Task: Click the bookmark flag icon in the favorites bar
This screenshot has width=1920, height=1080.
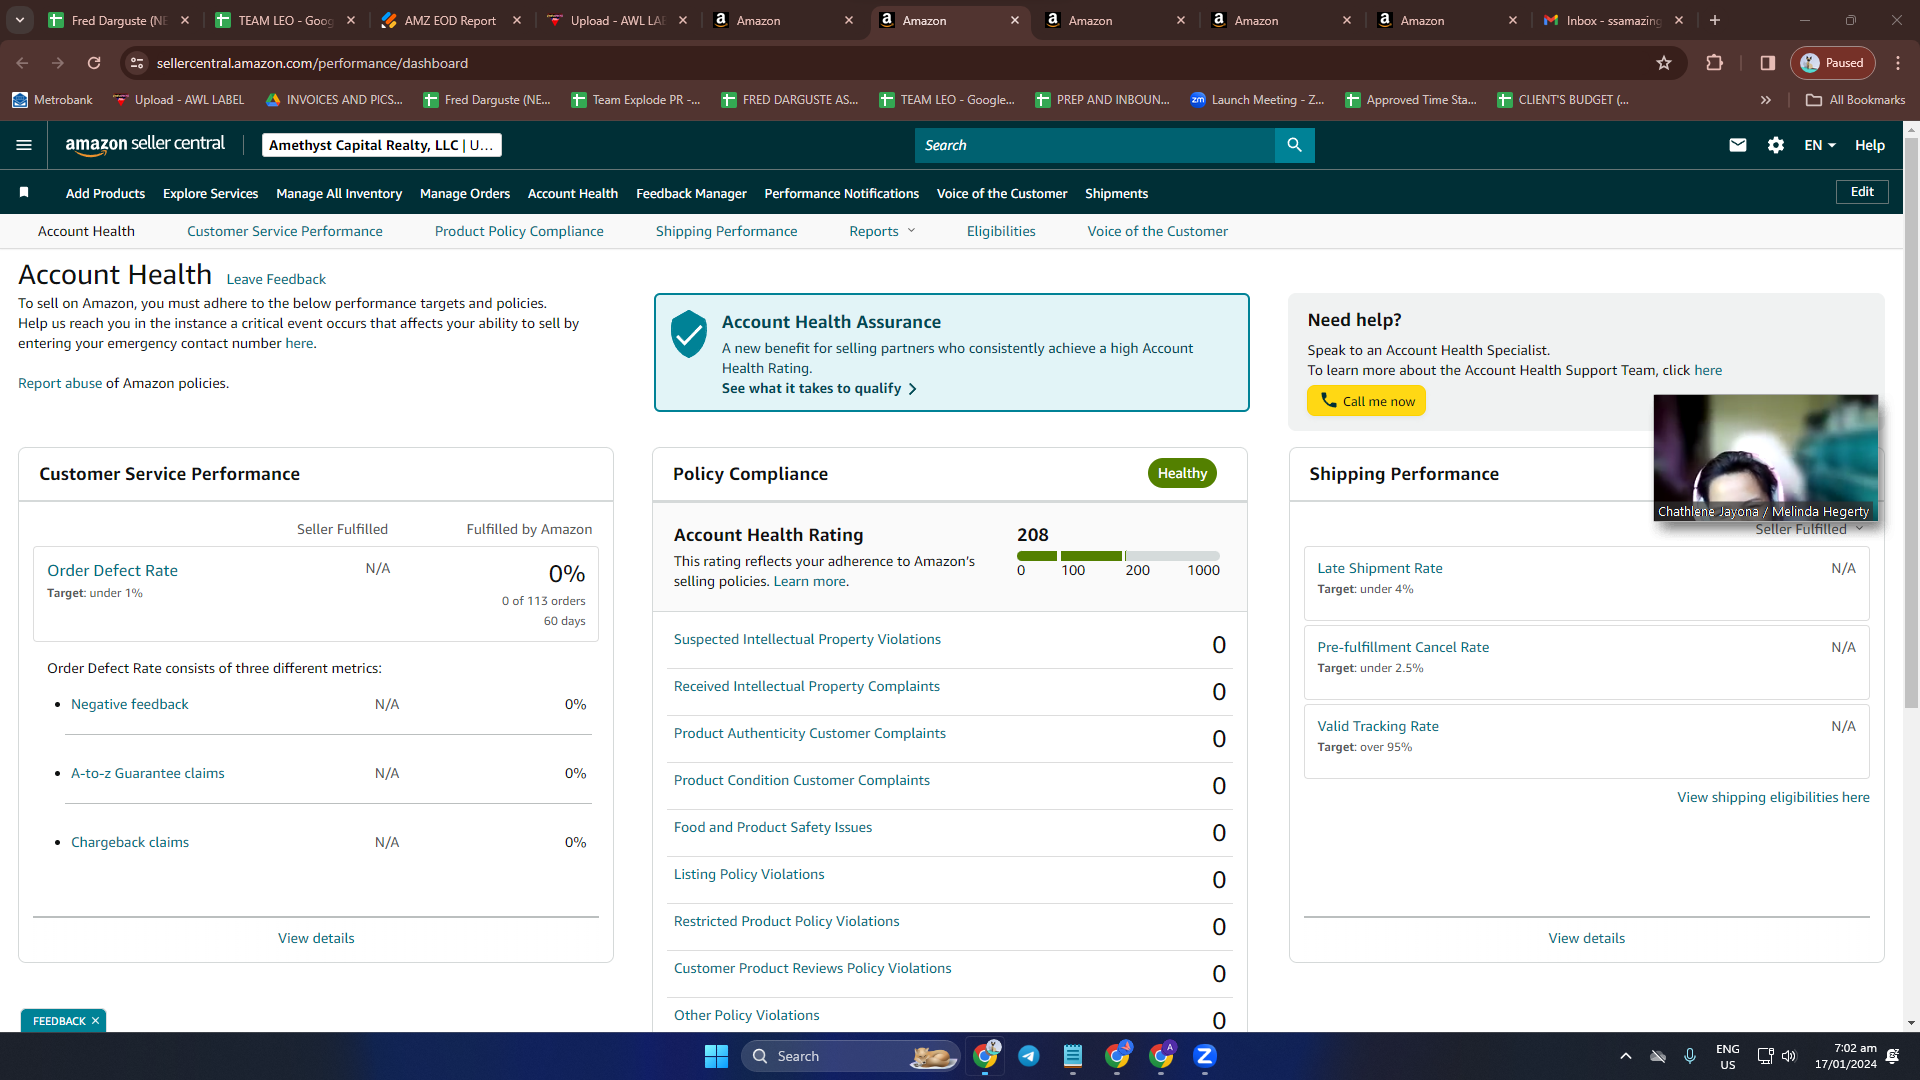Action: coord(24,192)
